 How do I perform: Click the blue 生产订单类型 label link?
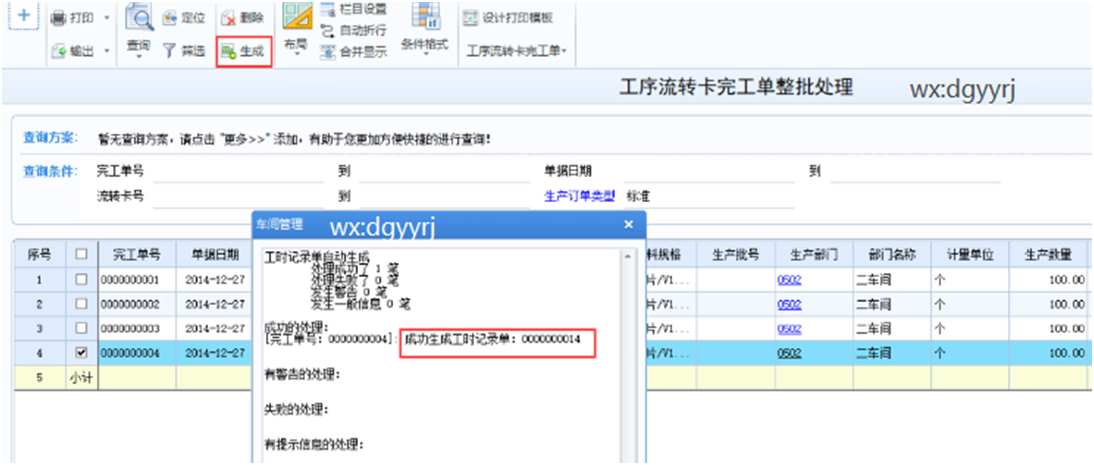tap(580, 196)
